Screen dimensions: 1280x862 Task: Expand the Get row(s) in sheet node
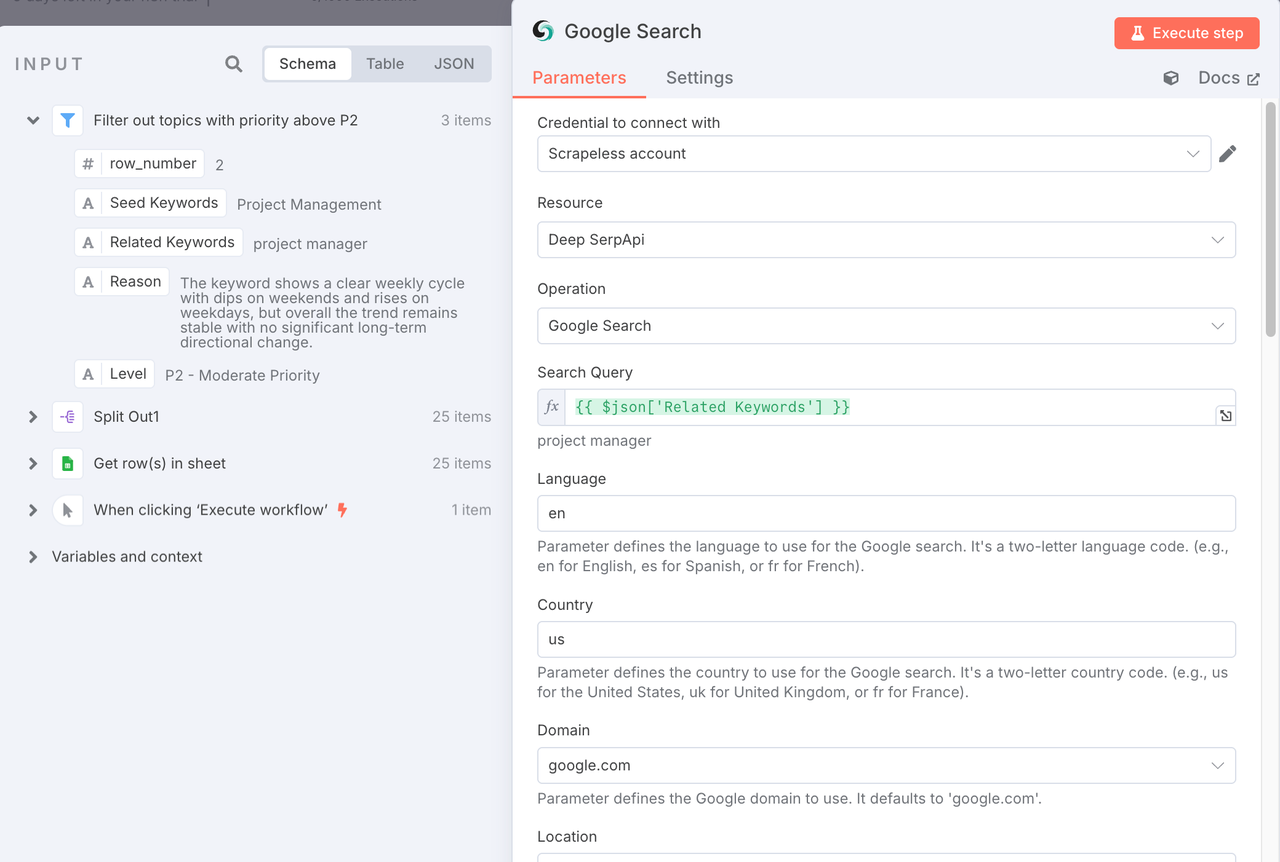point(33,463)
